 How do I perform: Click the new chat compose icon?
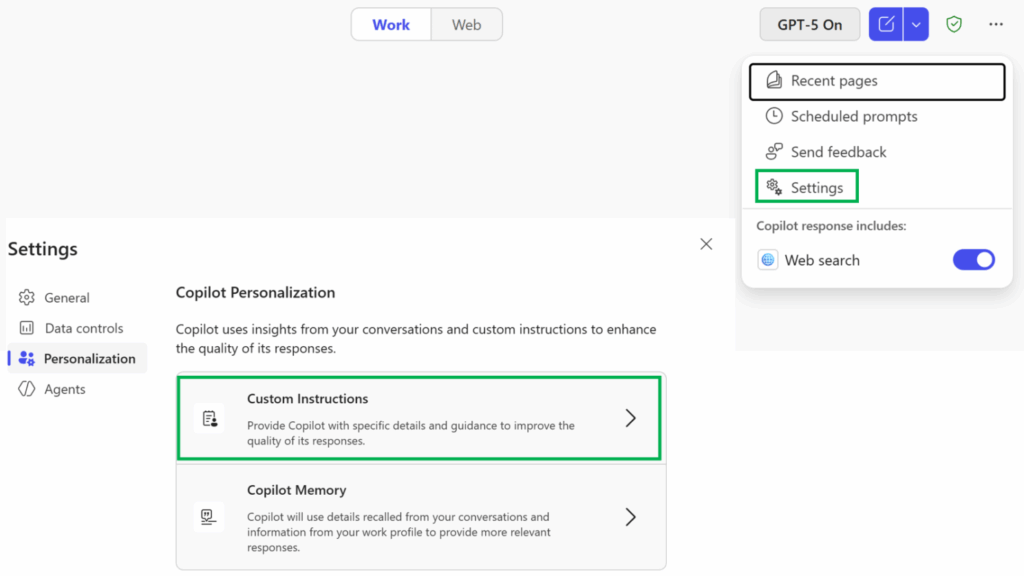coord(885,25)
